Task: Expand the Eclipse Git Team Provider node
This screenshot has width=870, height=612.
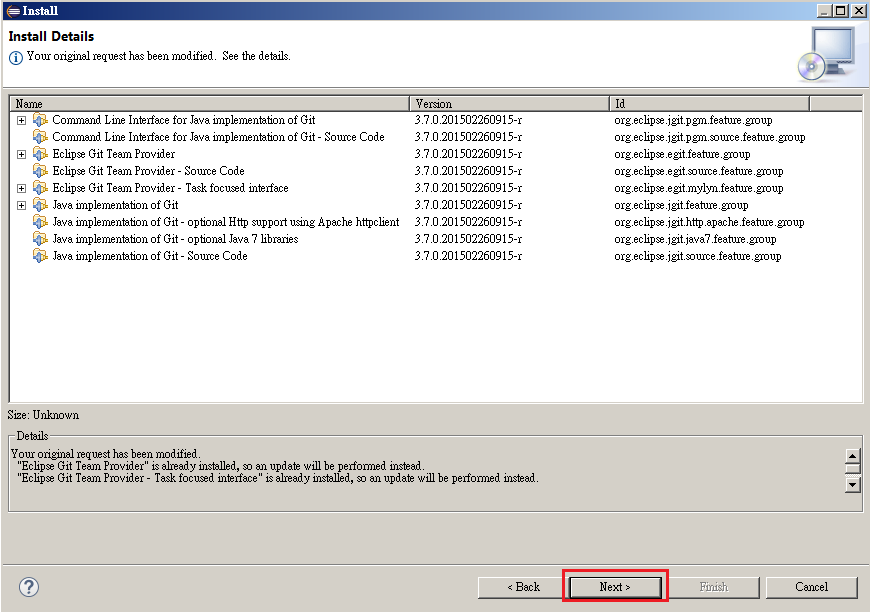Action: pyautogui.click(x=21, y=154)
